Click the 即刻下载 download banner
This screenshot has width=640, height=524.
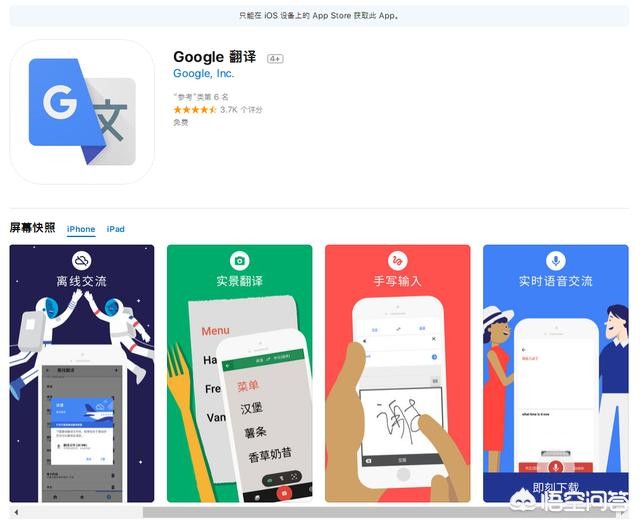point(556,487)
